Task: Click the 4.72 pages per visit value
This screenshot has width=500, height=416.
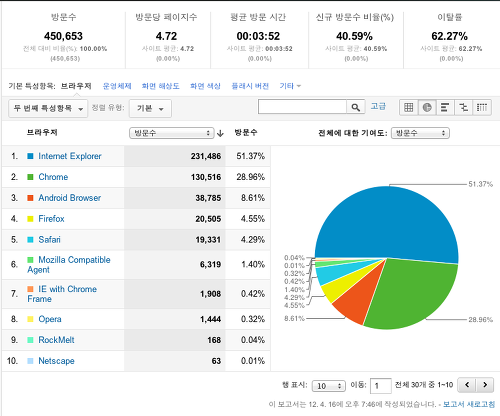Action: tap(166, 36)
